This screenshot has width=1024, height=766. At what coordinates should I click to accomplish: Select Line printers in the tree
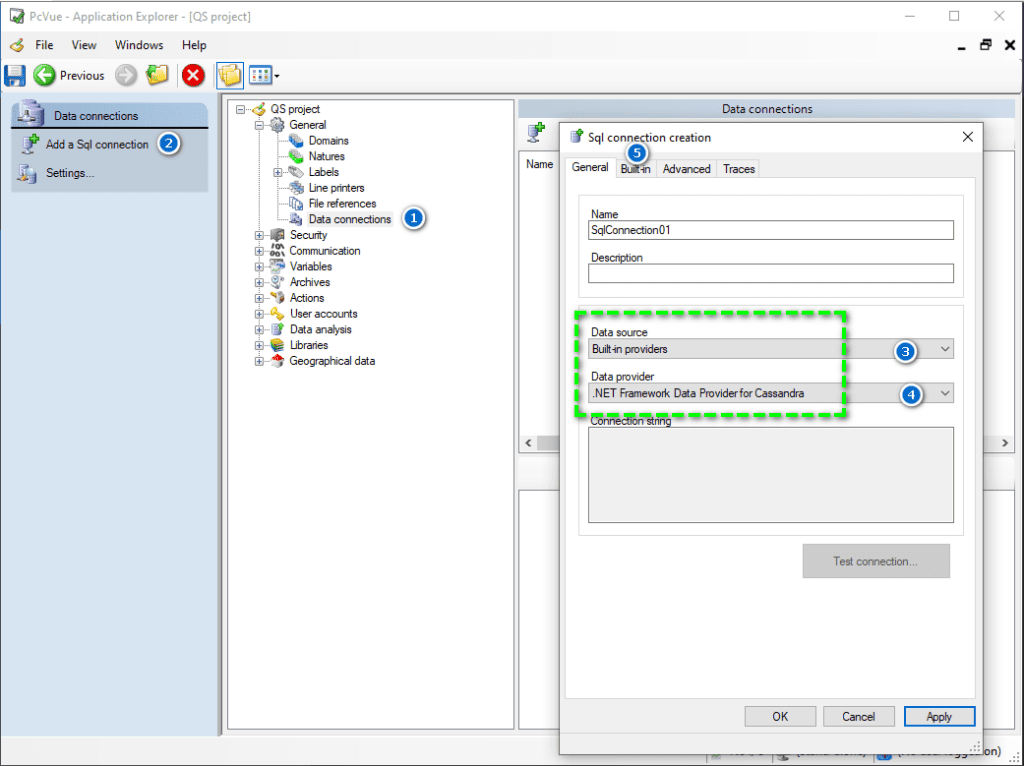[336, 187]
